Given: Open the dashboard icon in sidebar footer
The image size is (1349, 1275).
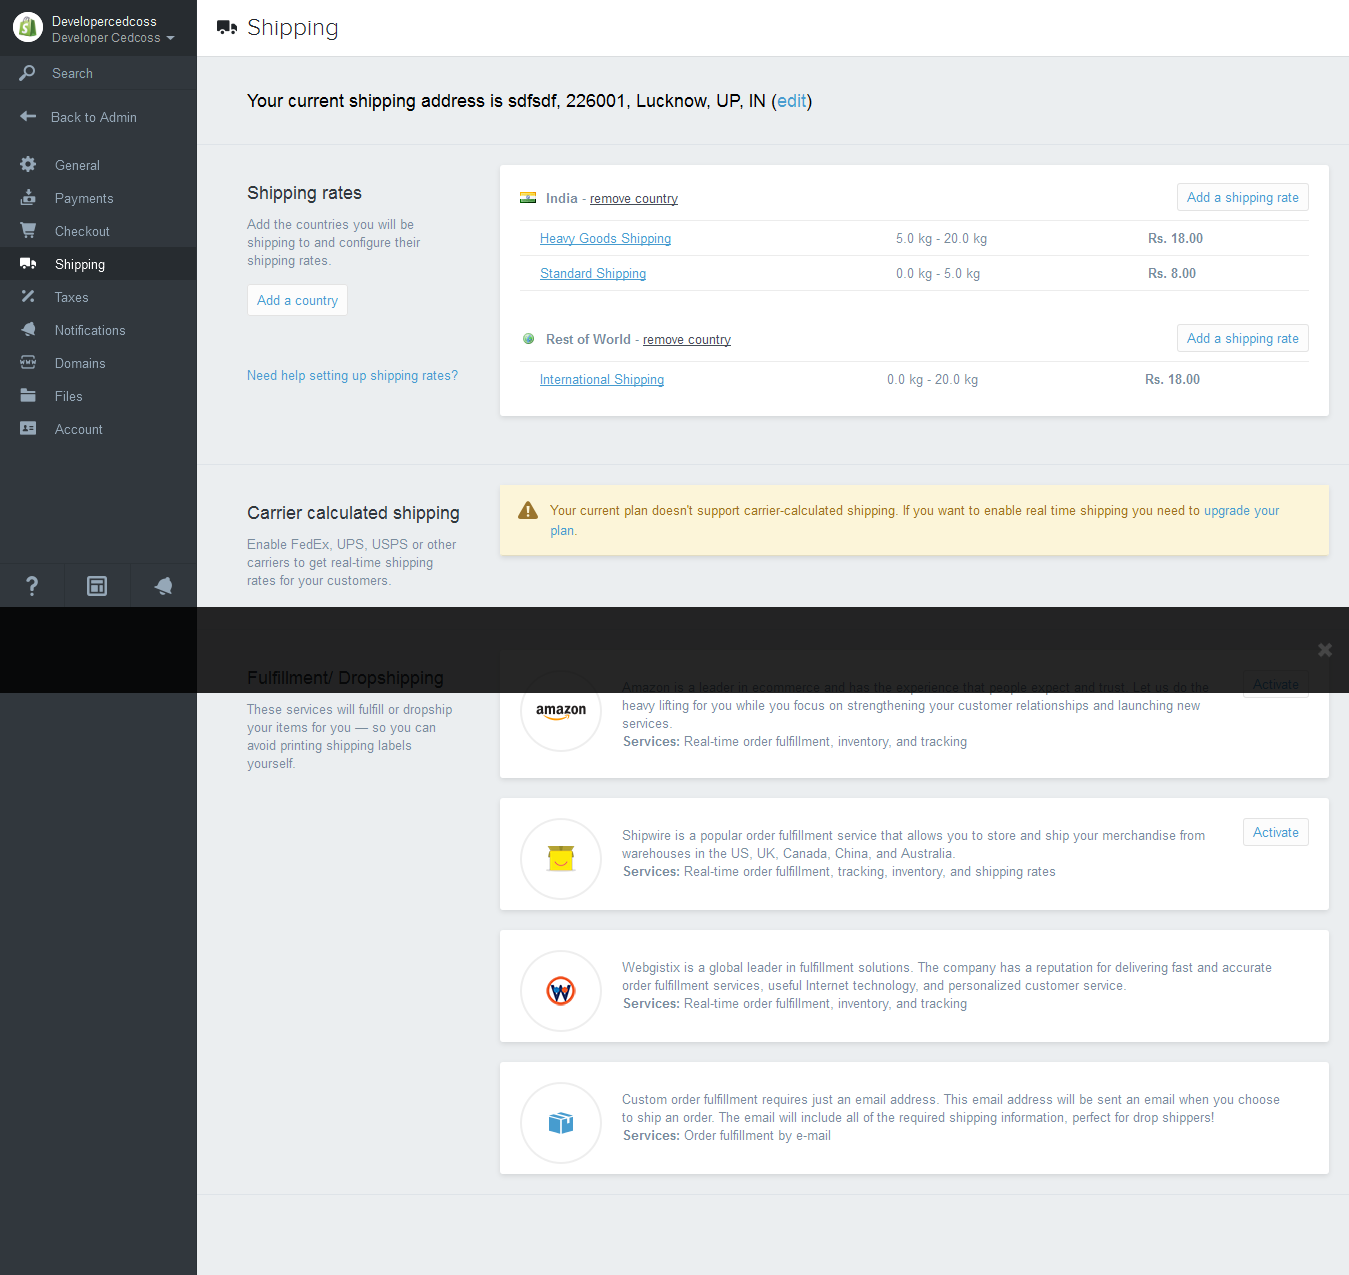Looking at the screenshot, I should (x=97, y=586).
